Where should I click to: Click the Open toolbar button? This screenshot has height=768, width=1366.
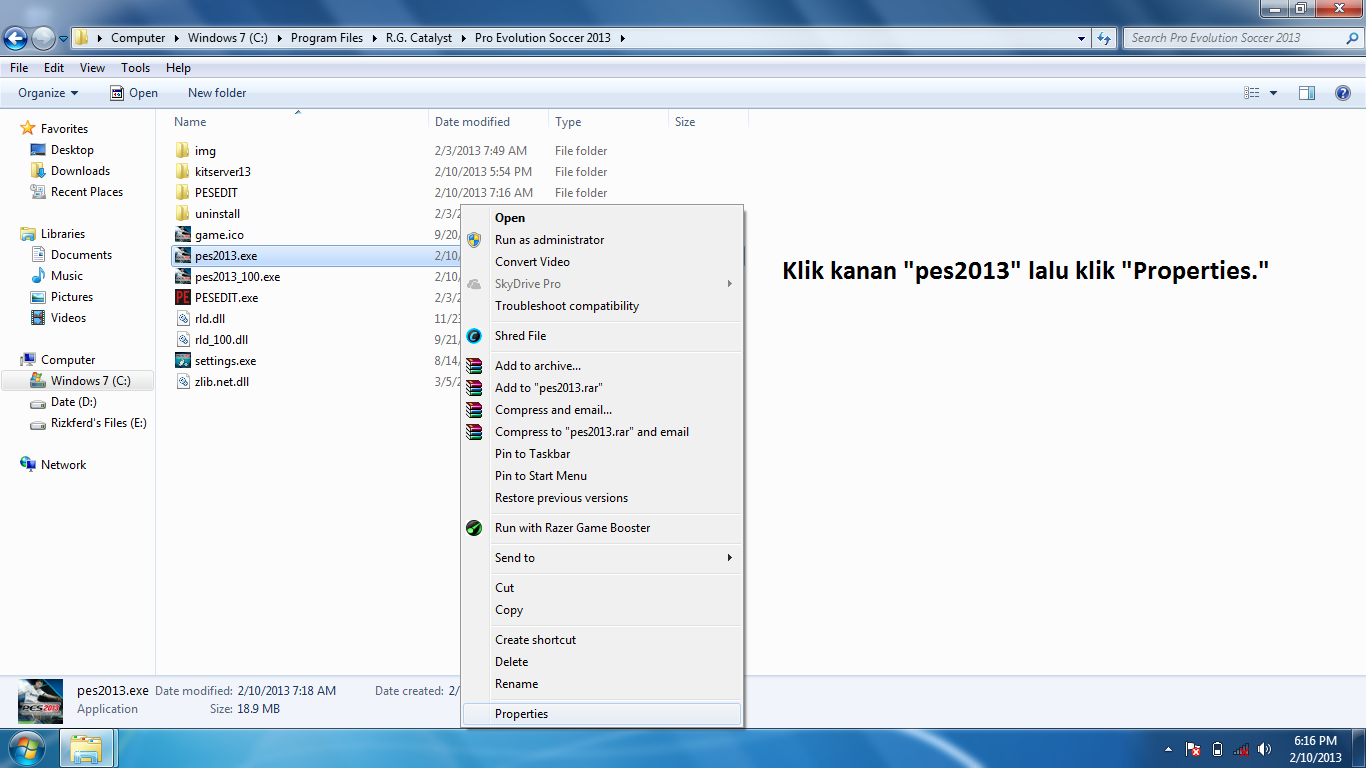pos(134,93)
